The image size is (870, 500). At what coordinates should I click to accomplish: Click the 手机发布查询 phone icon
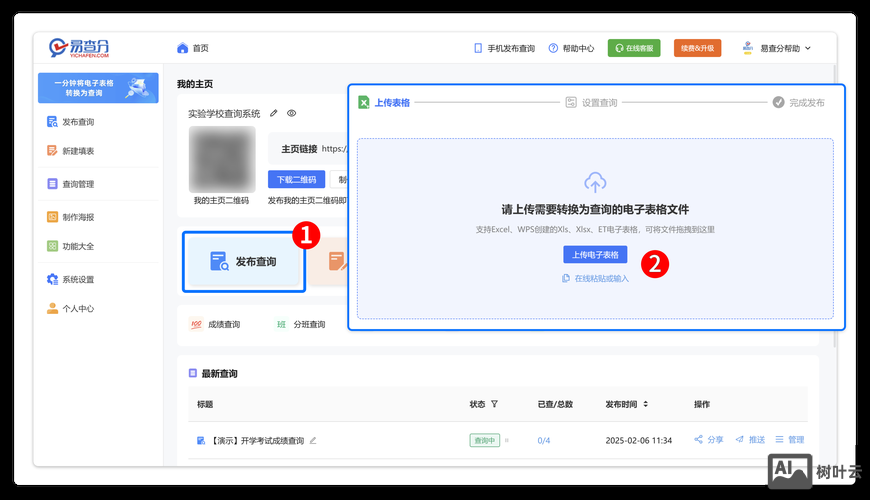click(478, 48)
